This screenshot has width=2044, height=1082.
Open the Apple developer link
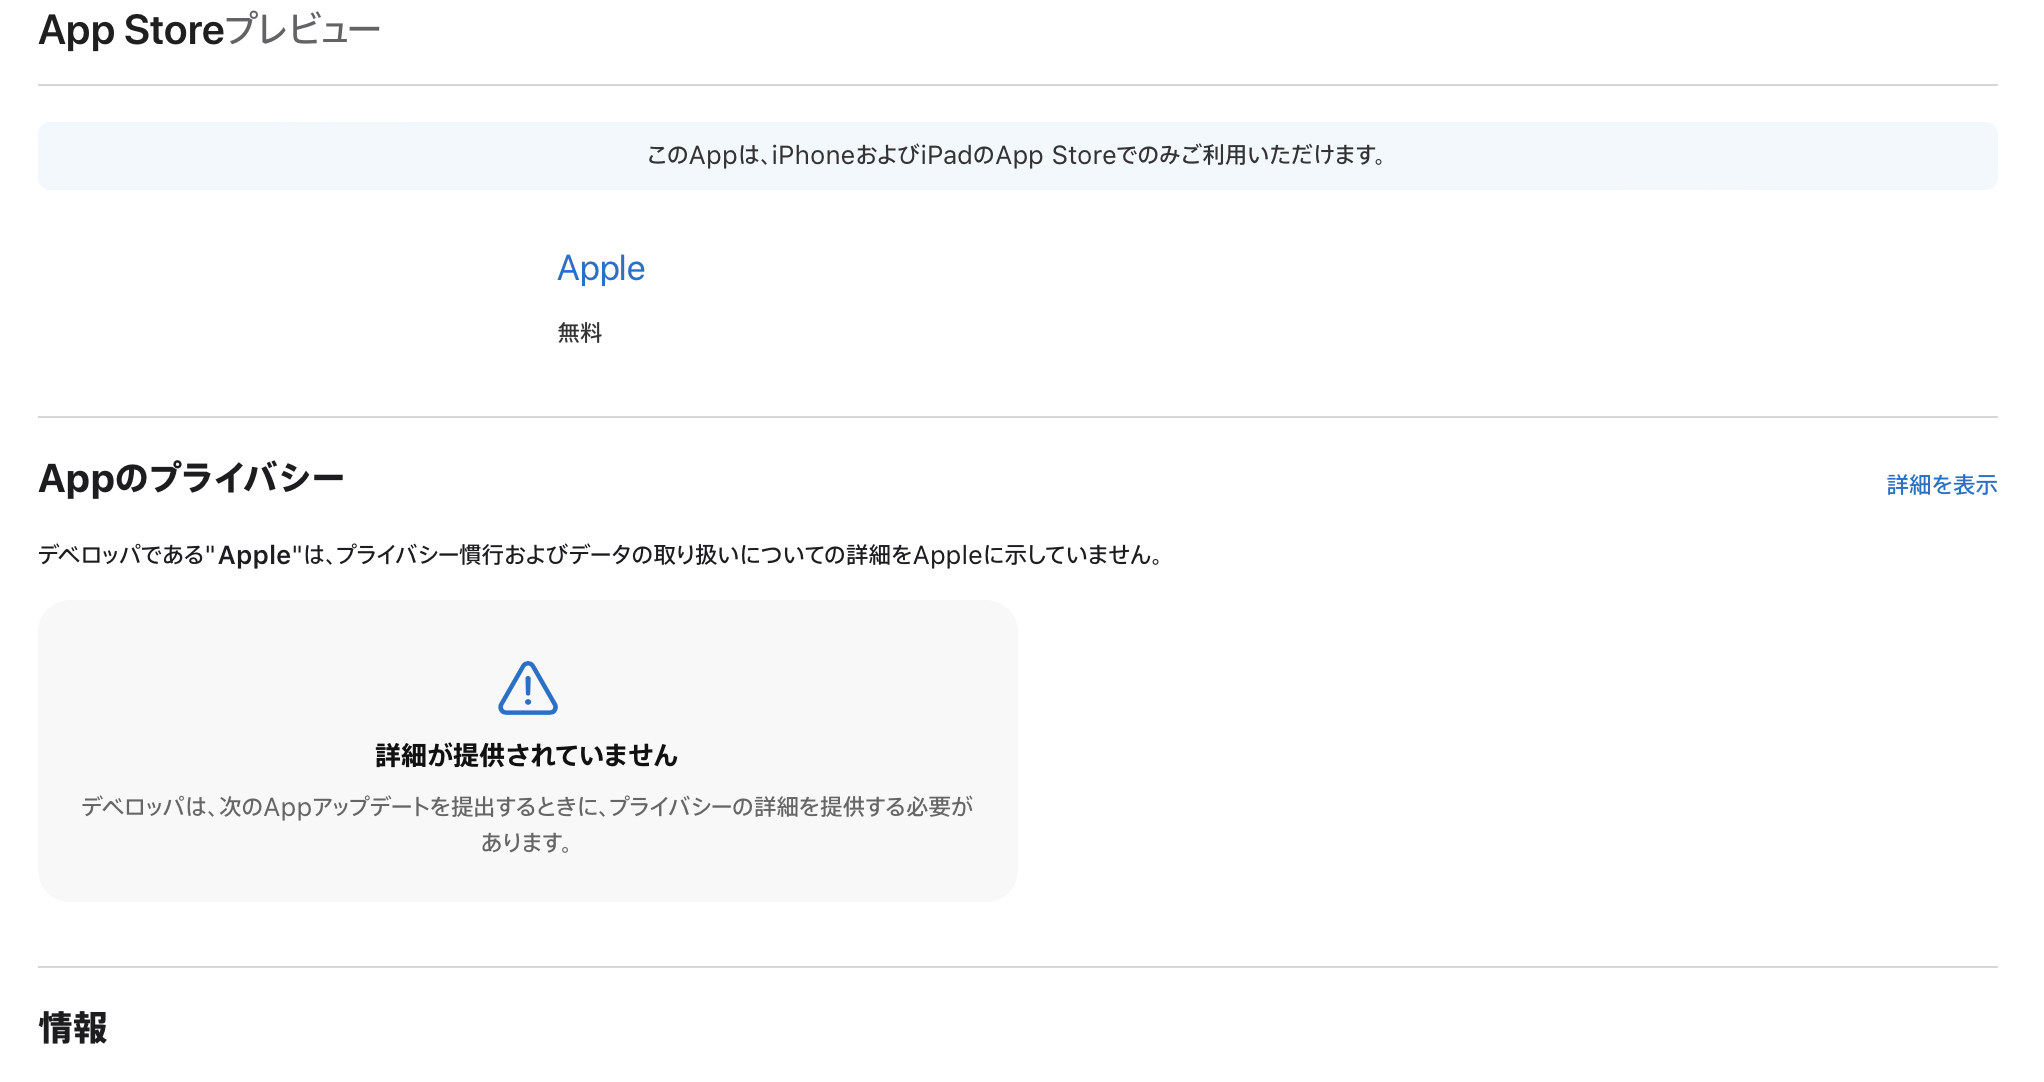click(600, 268)
